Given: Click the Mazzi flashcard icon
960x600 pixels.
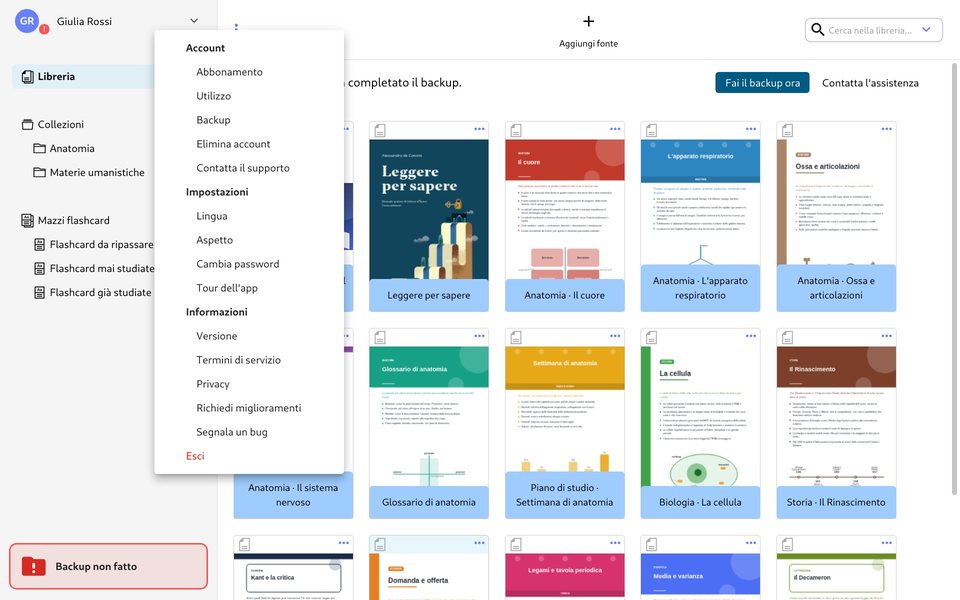Looking at the screenshot, I should point(28,220).
